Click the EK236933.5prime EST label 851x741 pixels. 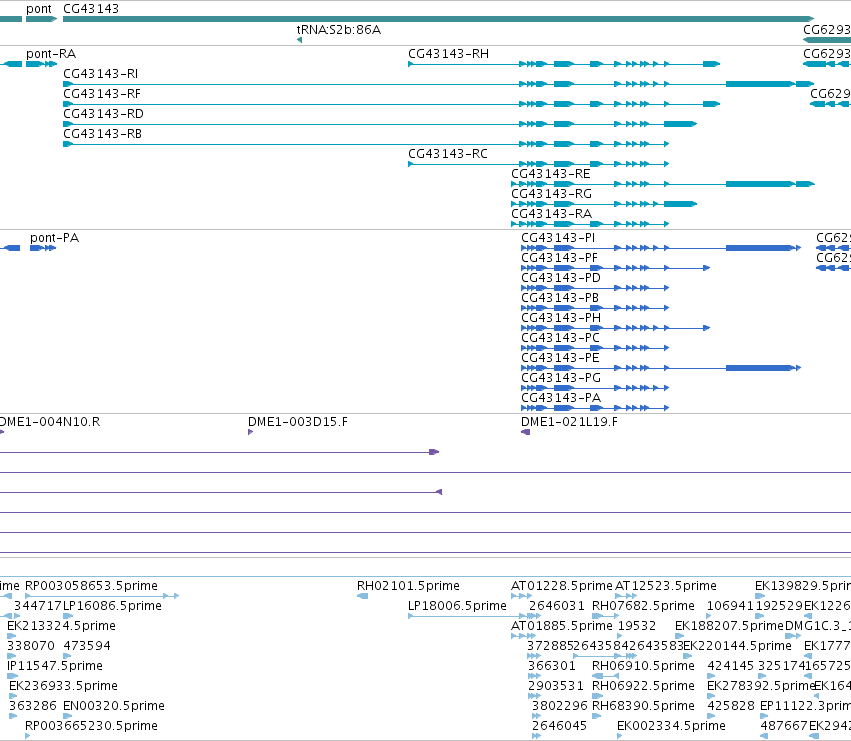(63, 686)
